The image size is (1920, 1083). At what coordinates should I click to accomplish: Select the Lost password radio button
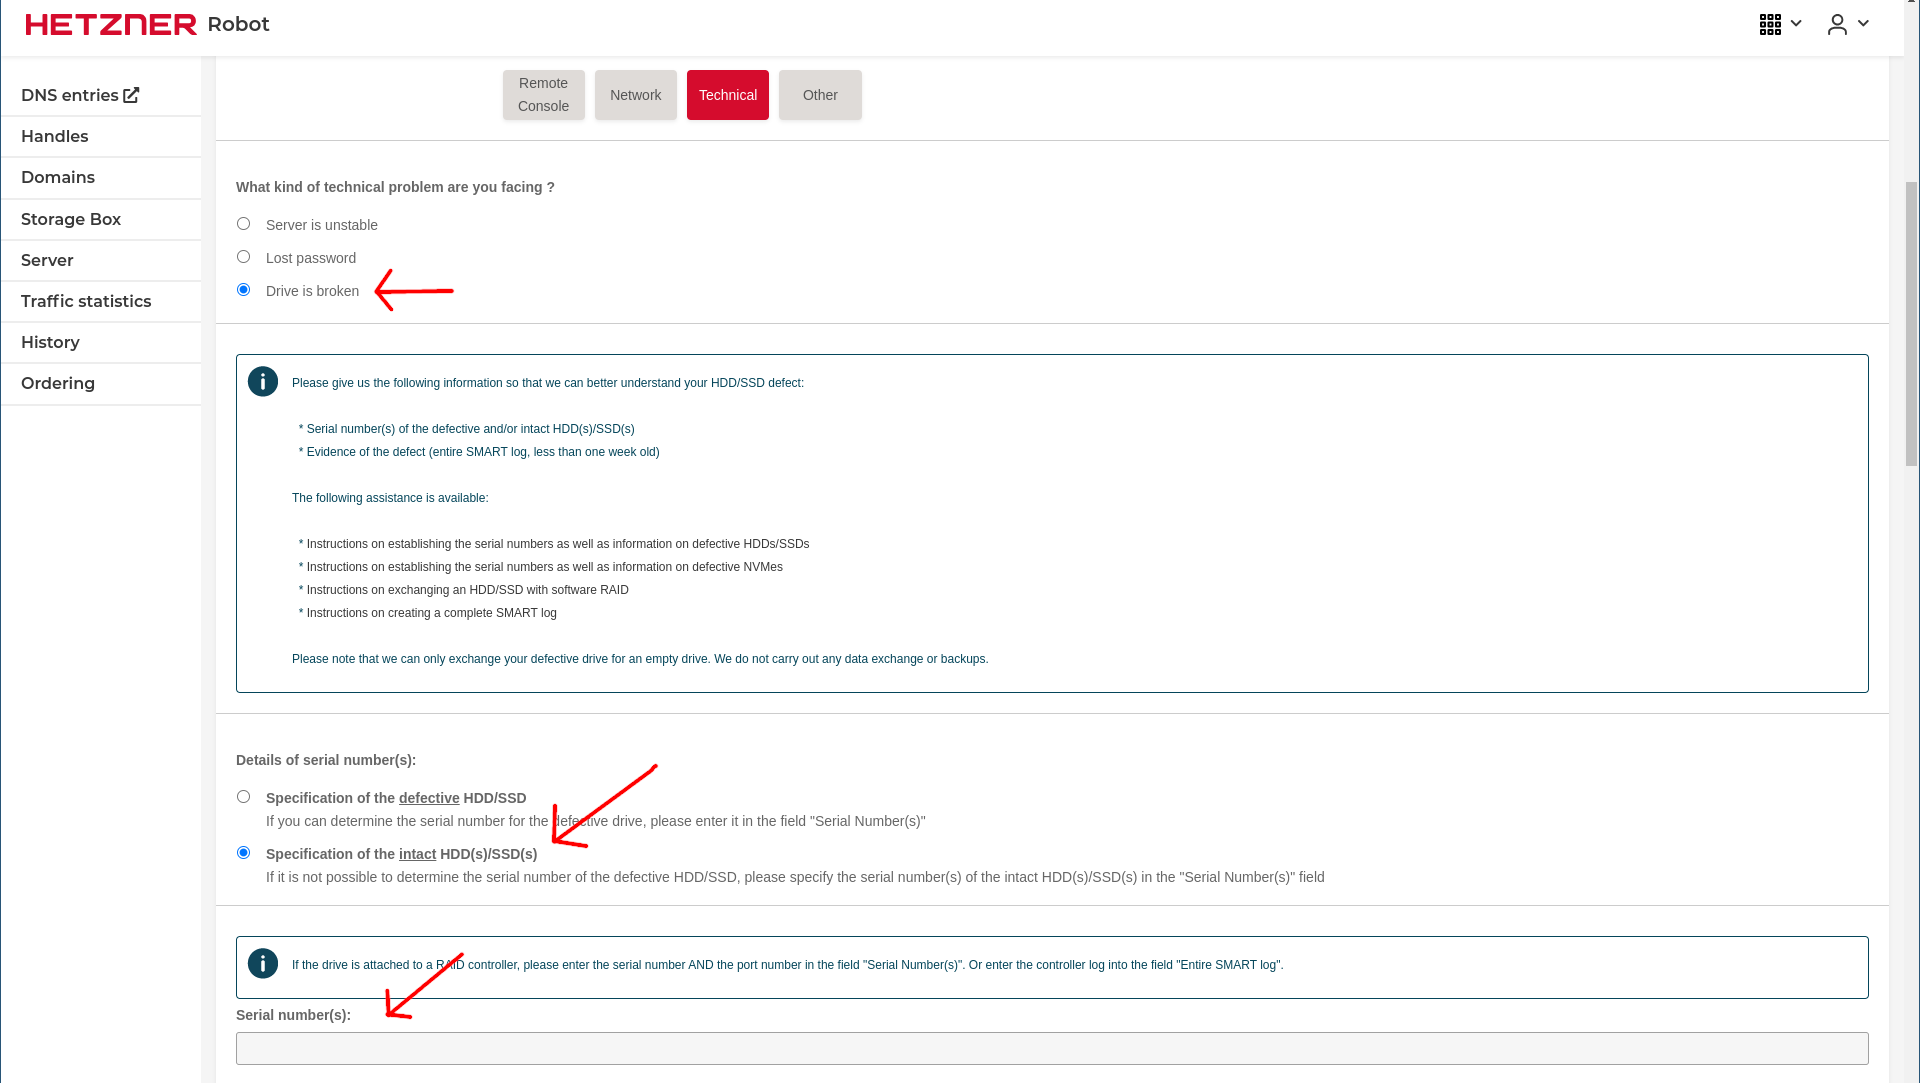[243, 257]
